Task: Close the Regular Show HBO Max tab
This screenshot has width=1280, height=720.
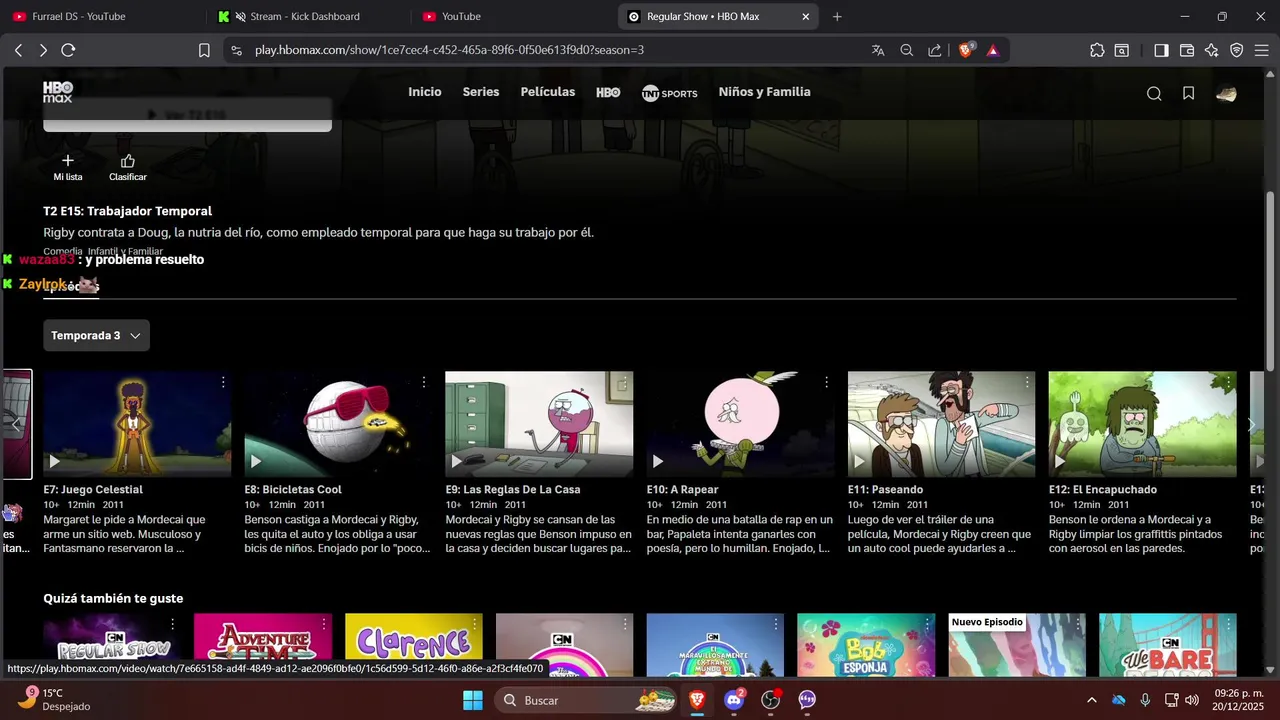Action: click(806, 16)
